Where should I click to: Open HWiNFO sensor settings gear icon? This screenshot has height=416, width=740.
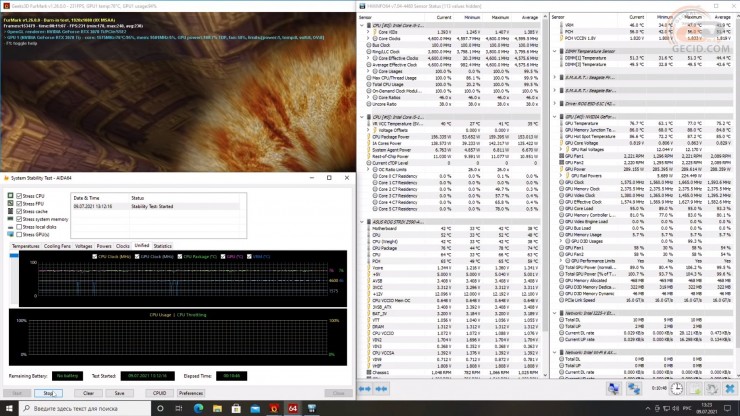(712, 389)
